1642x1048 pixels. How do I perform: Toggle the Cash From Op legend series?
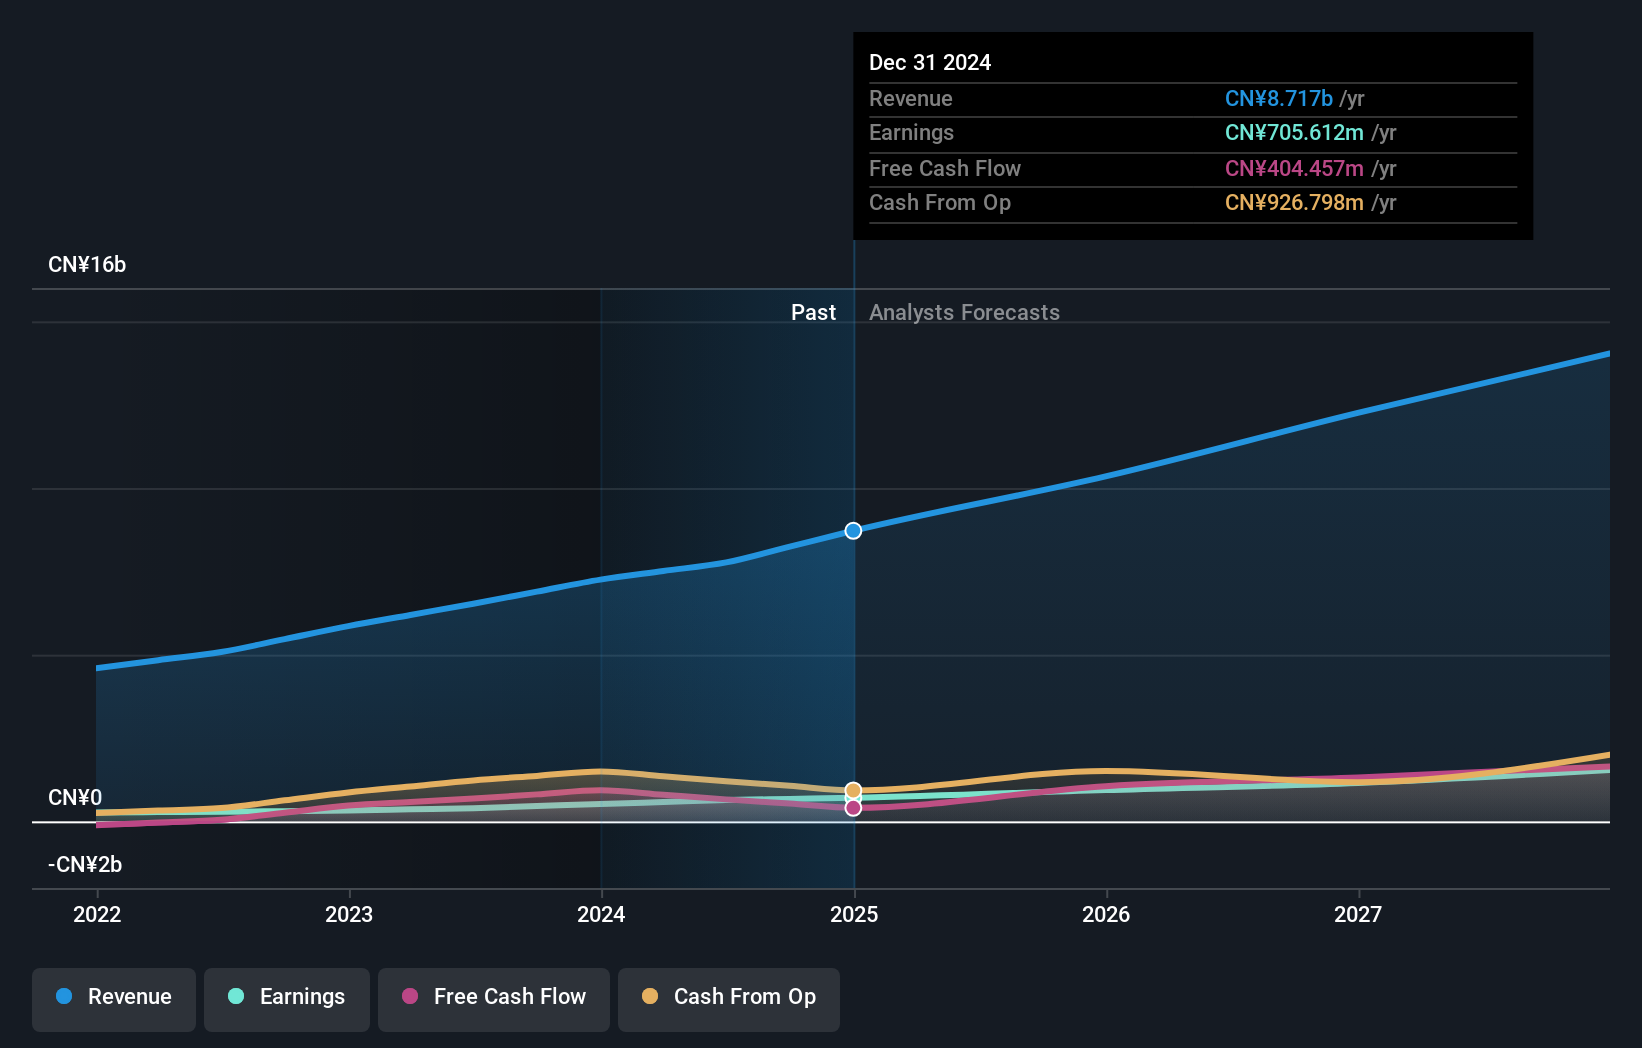coord(729,999)
